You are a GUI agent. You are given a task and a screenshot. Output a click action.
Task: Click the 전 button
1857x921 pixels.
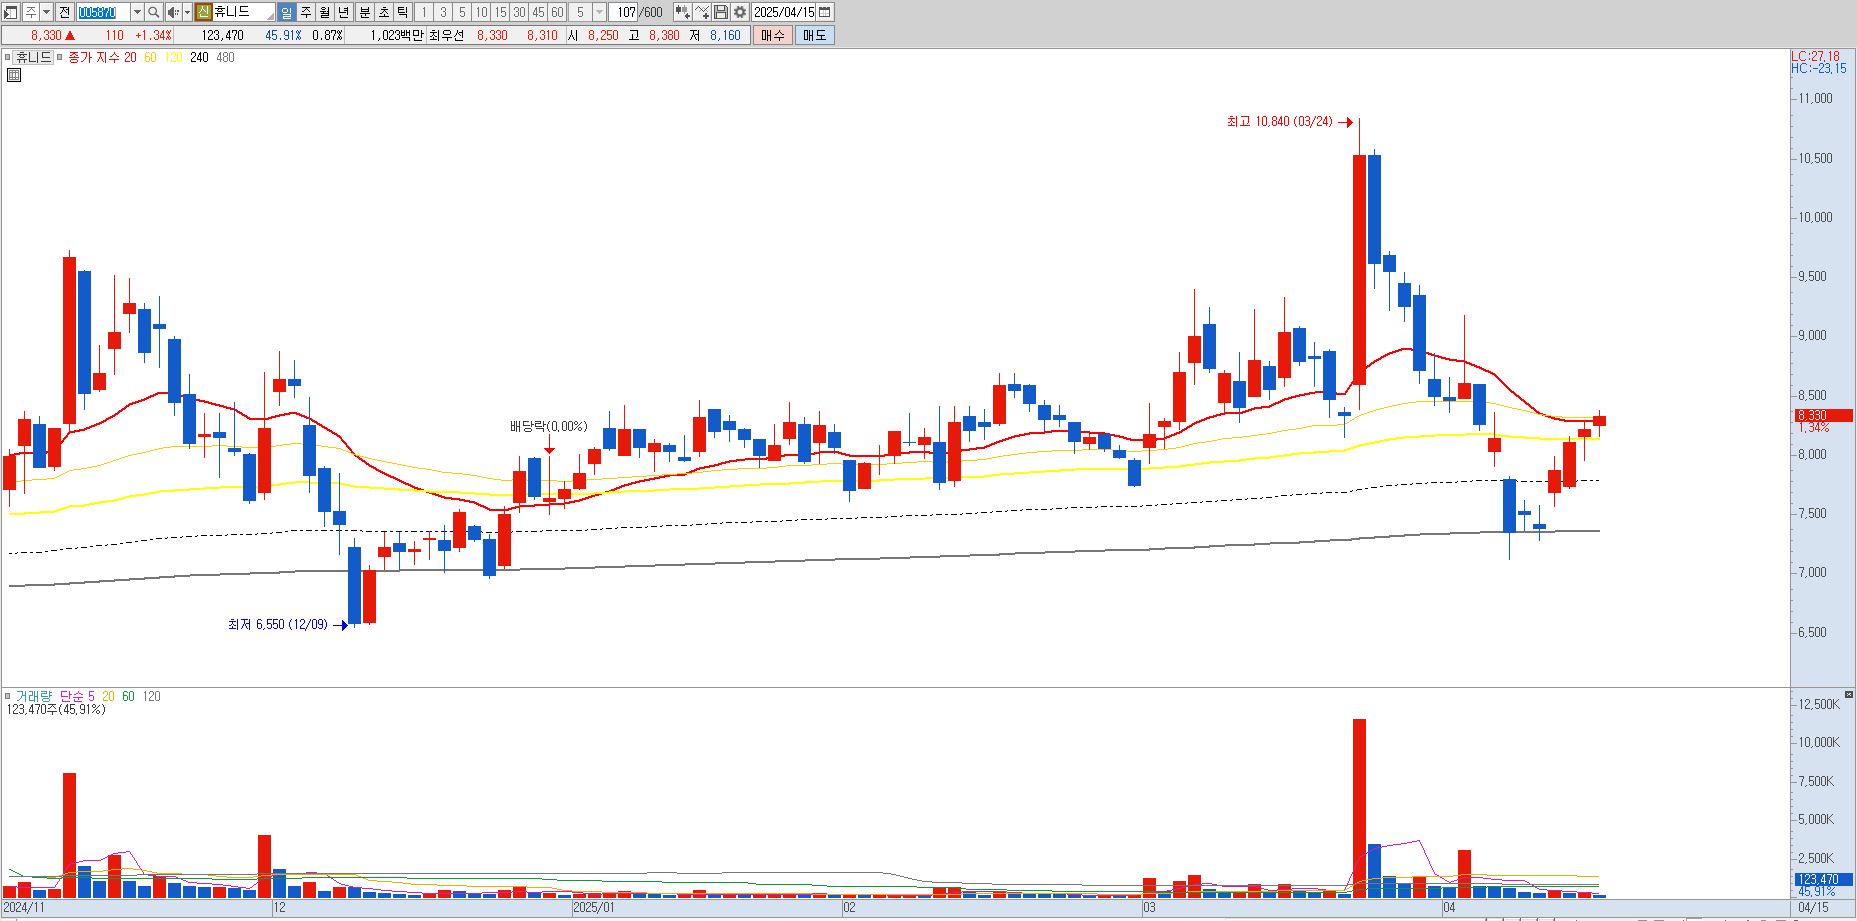(64, 12)
